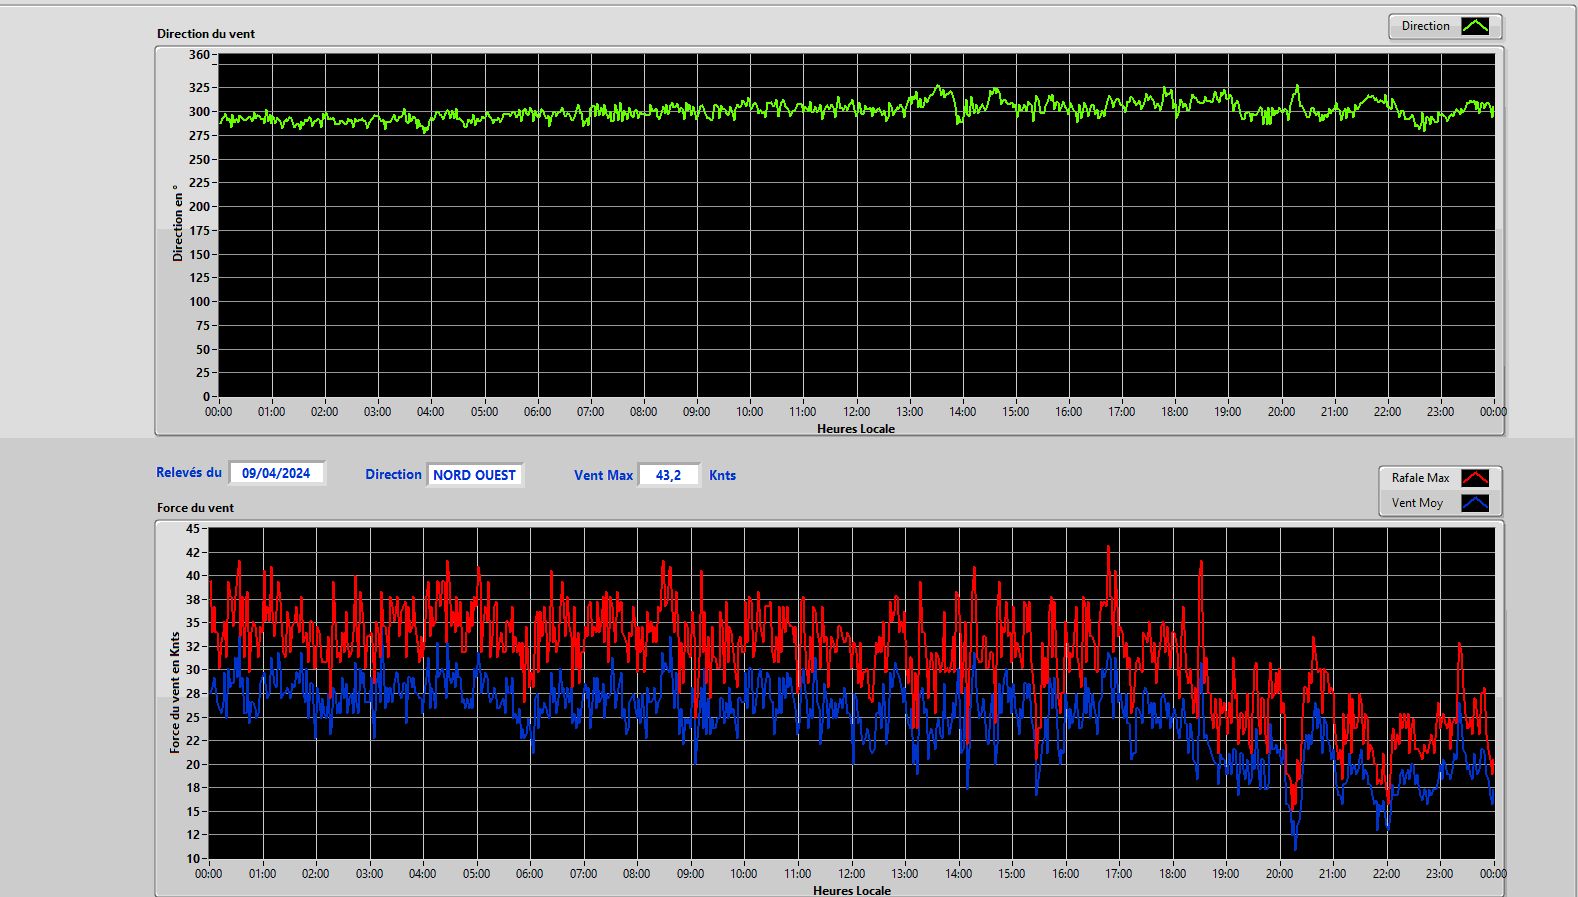Click 'Heures Locale' label under force chart

[x=852, y=890]
